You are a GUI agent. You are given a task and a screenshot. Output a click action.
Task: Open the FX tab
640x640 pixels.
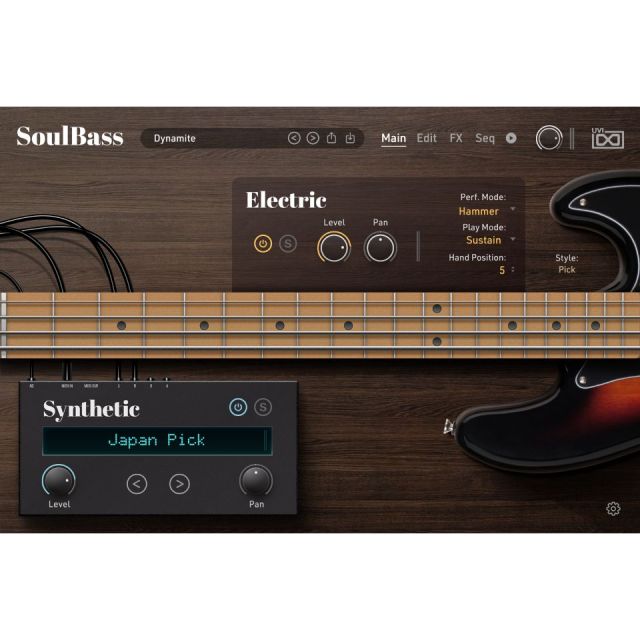coord(456,138)
